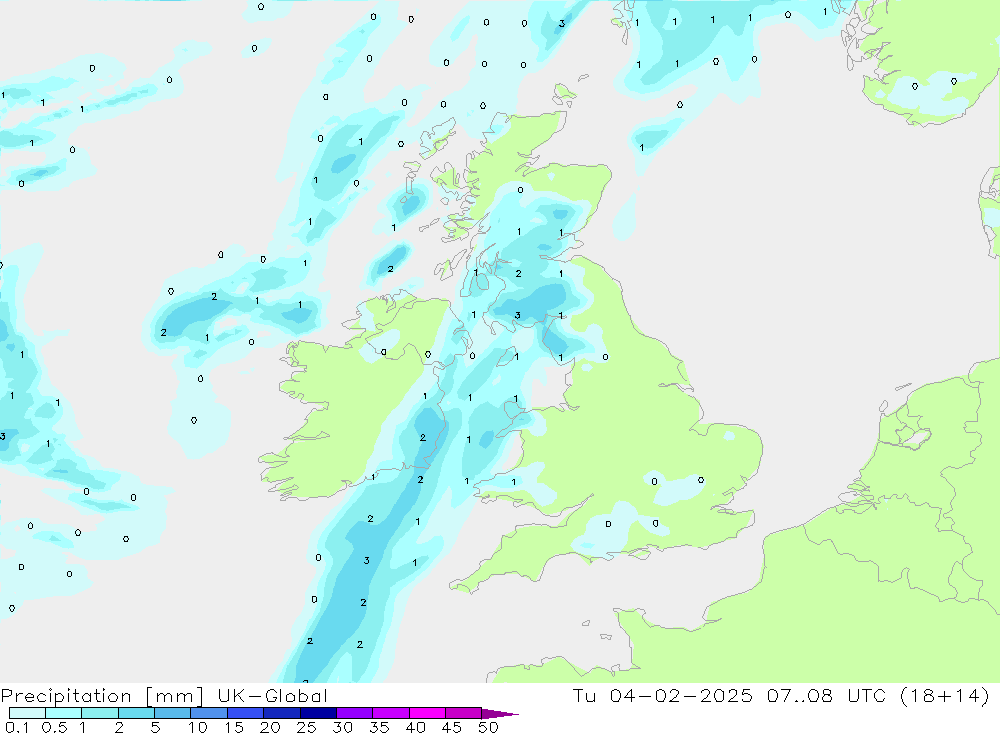Click the 'UK-Global' model label
This screenshot has height=733, width=1000.
(x=272, y=695)
